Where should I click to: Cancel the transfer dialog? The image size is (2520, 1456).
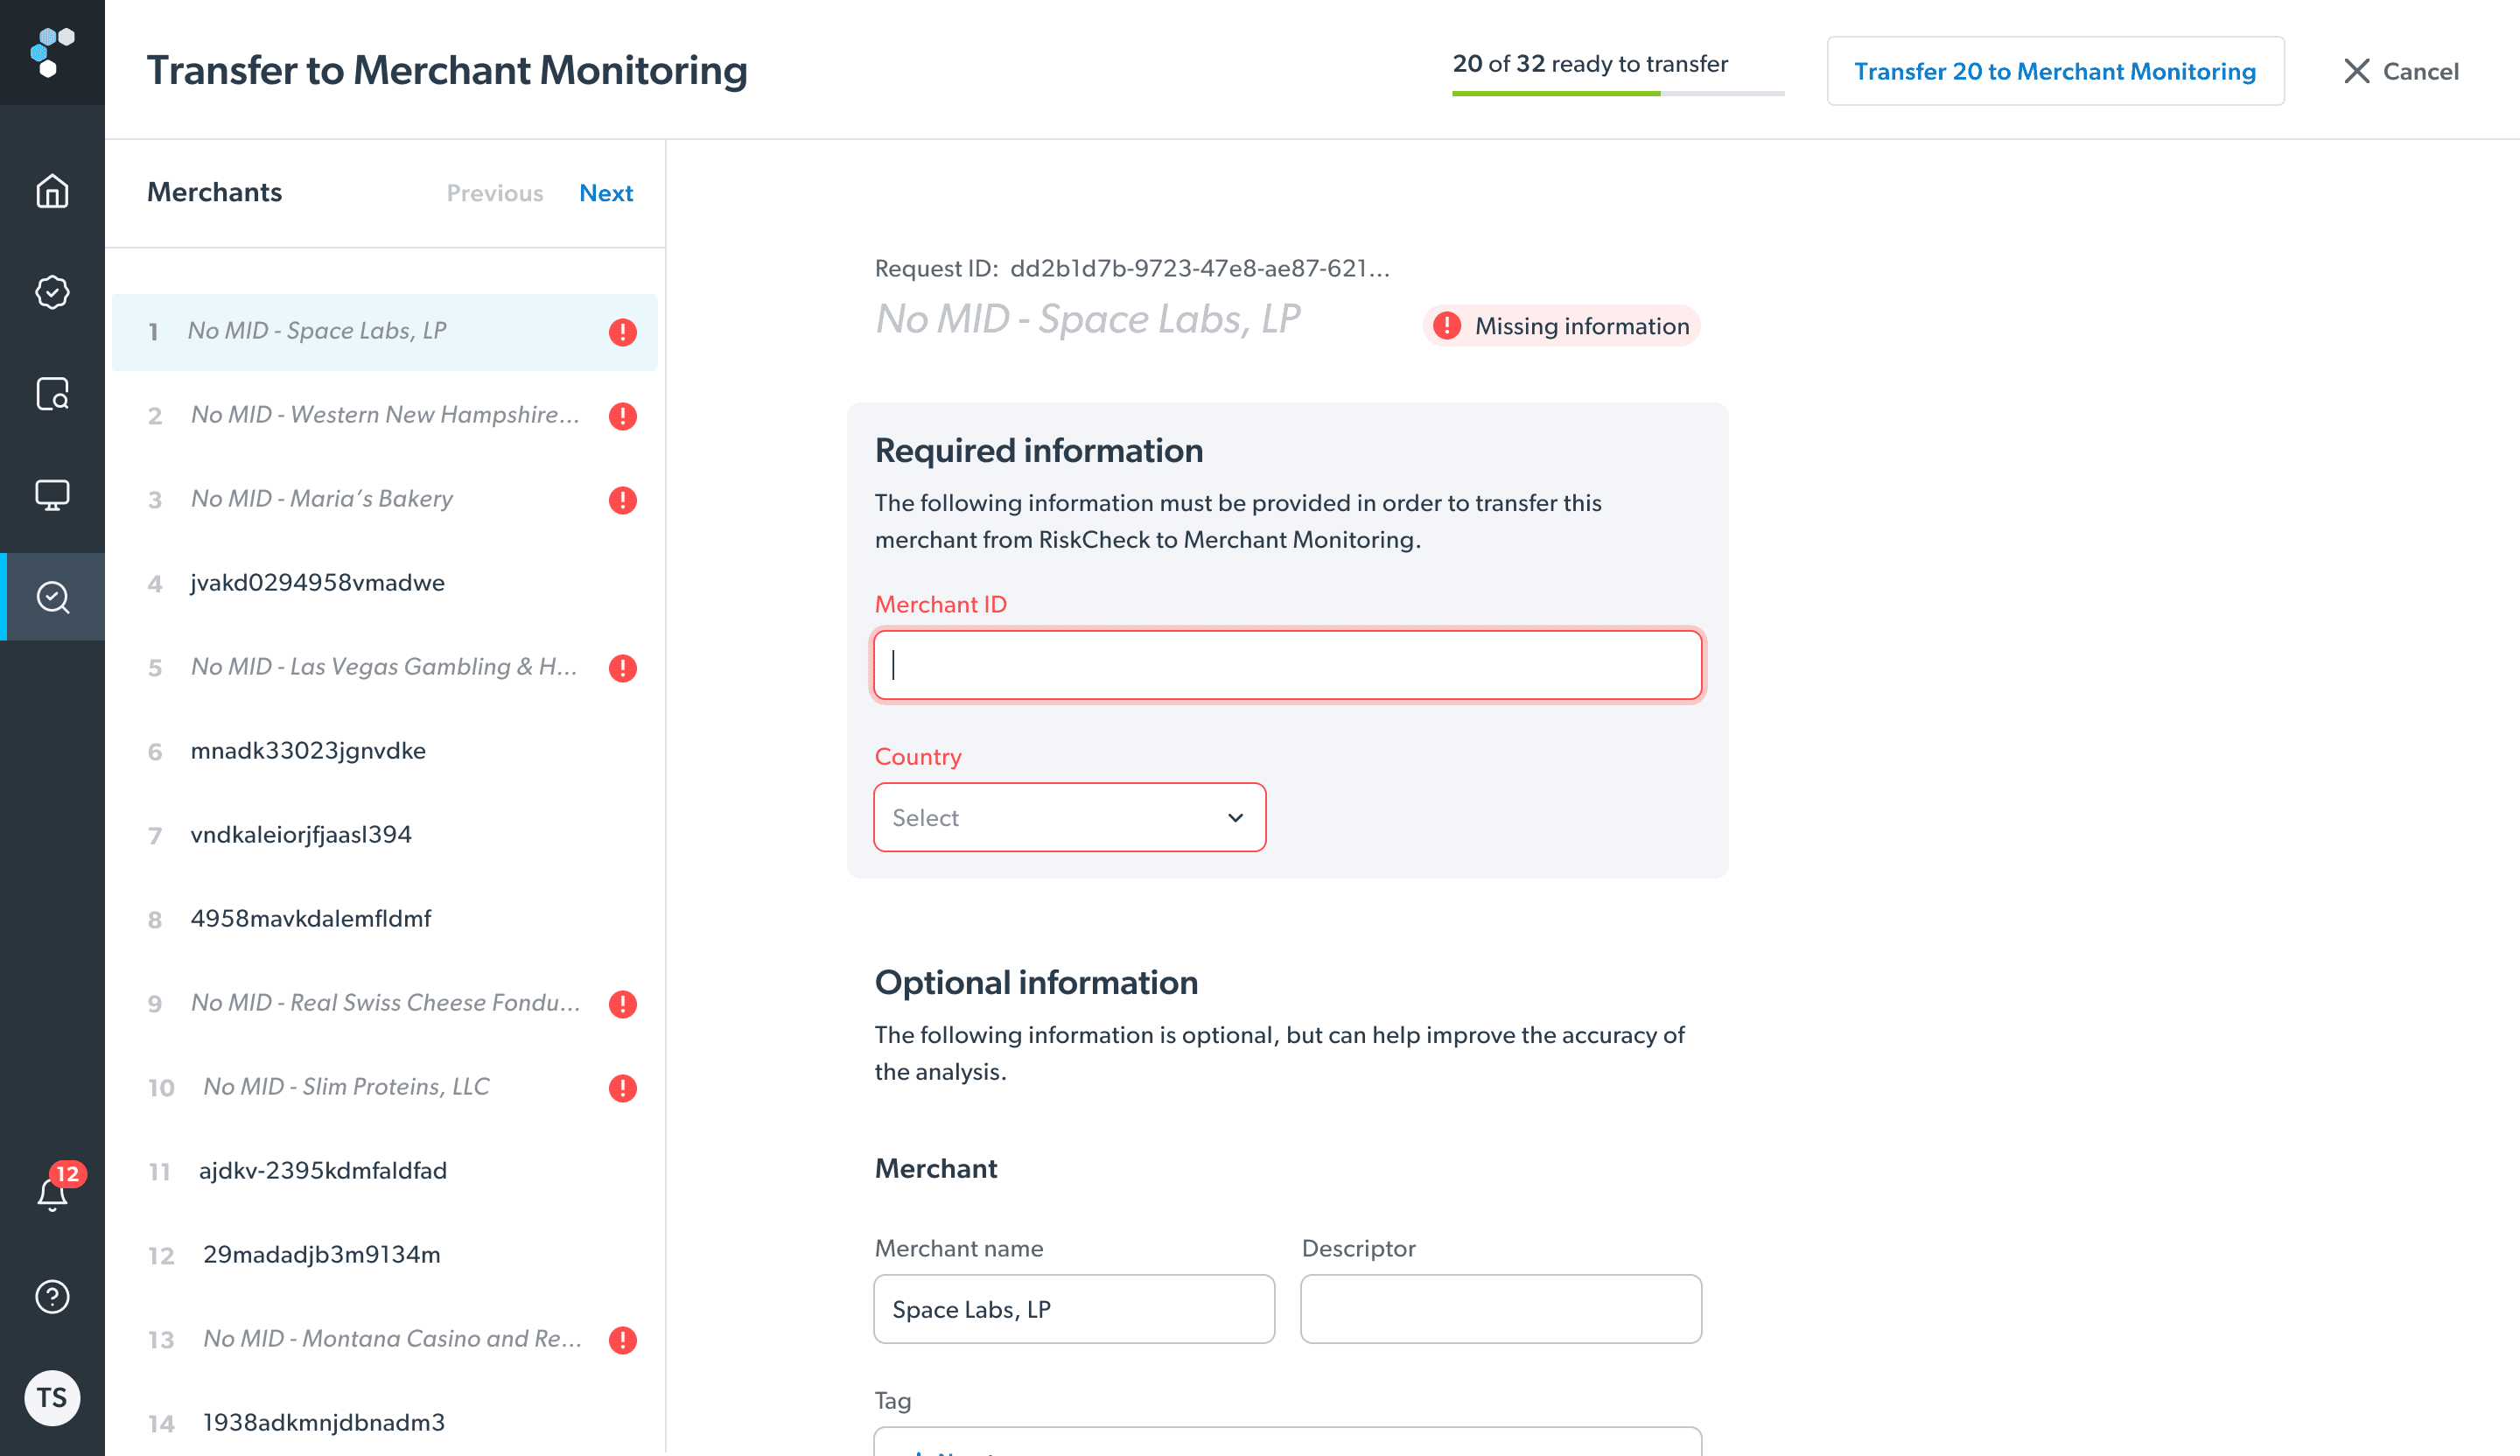(x=2400, y=71)
